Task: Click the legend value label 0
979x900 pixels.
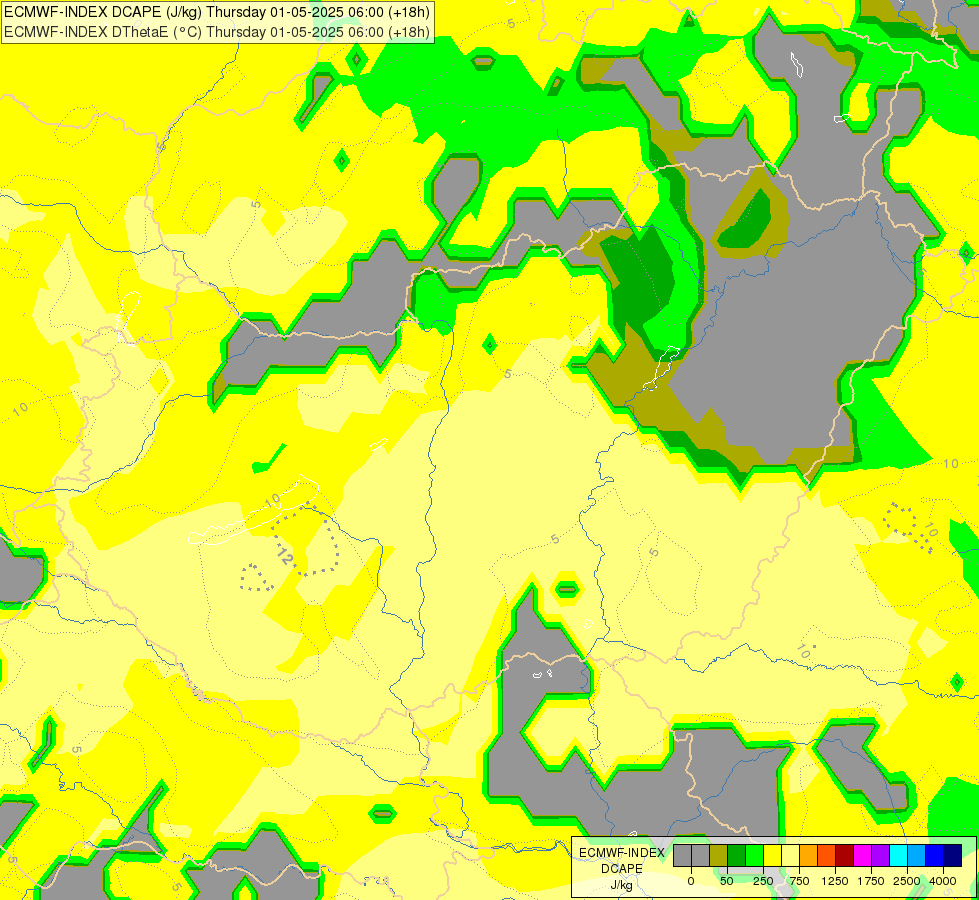Action: [x=691, y=881]
